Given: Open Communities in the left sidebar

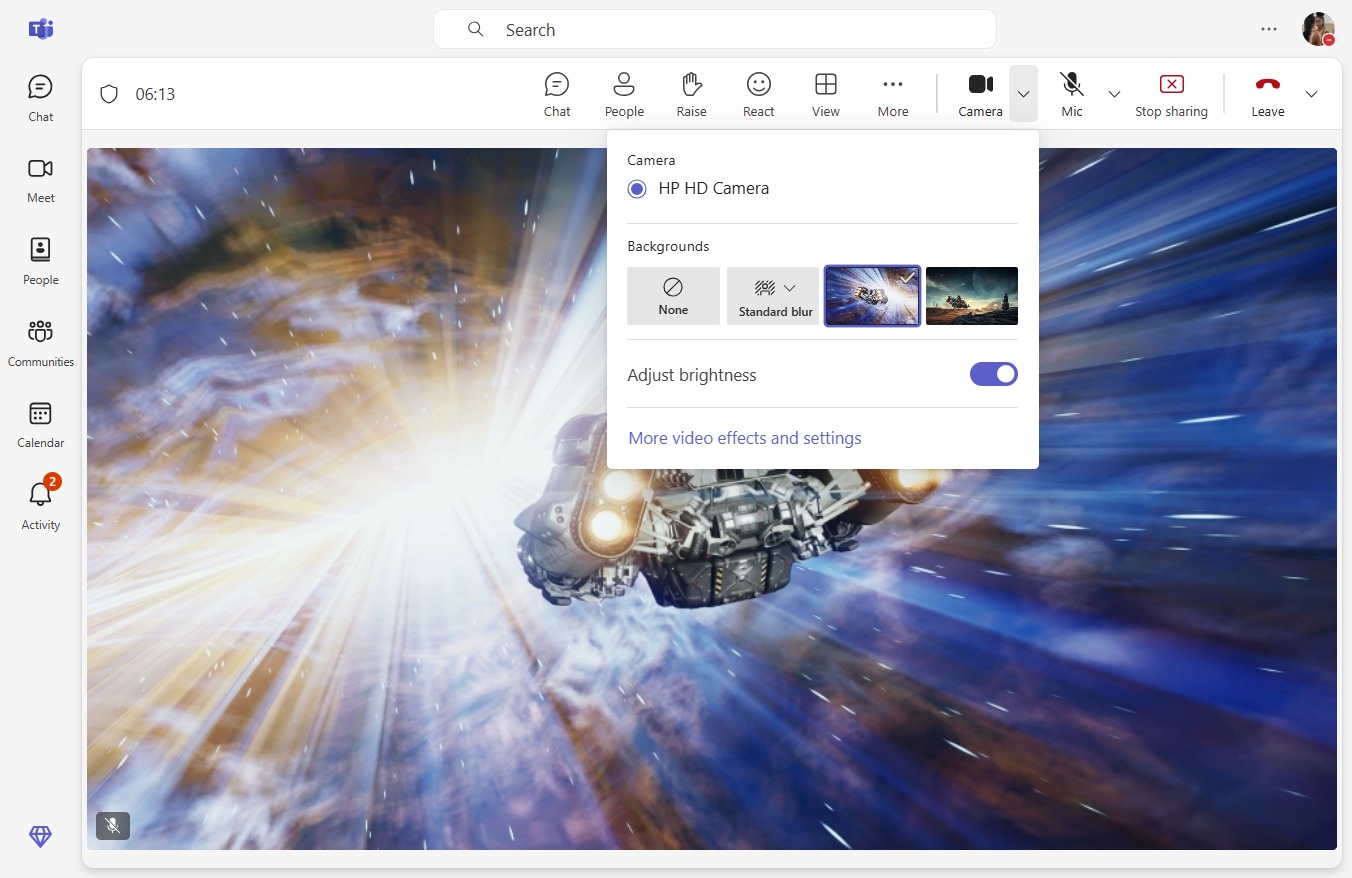Looking at the screenshot, I should click(41, 343).
